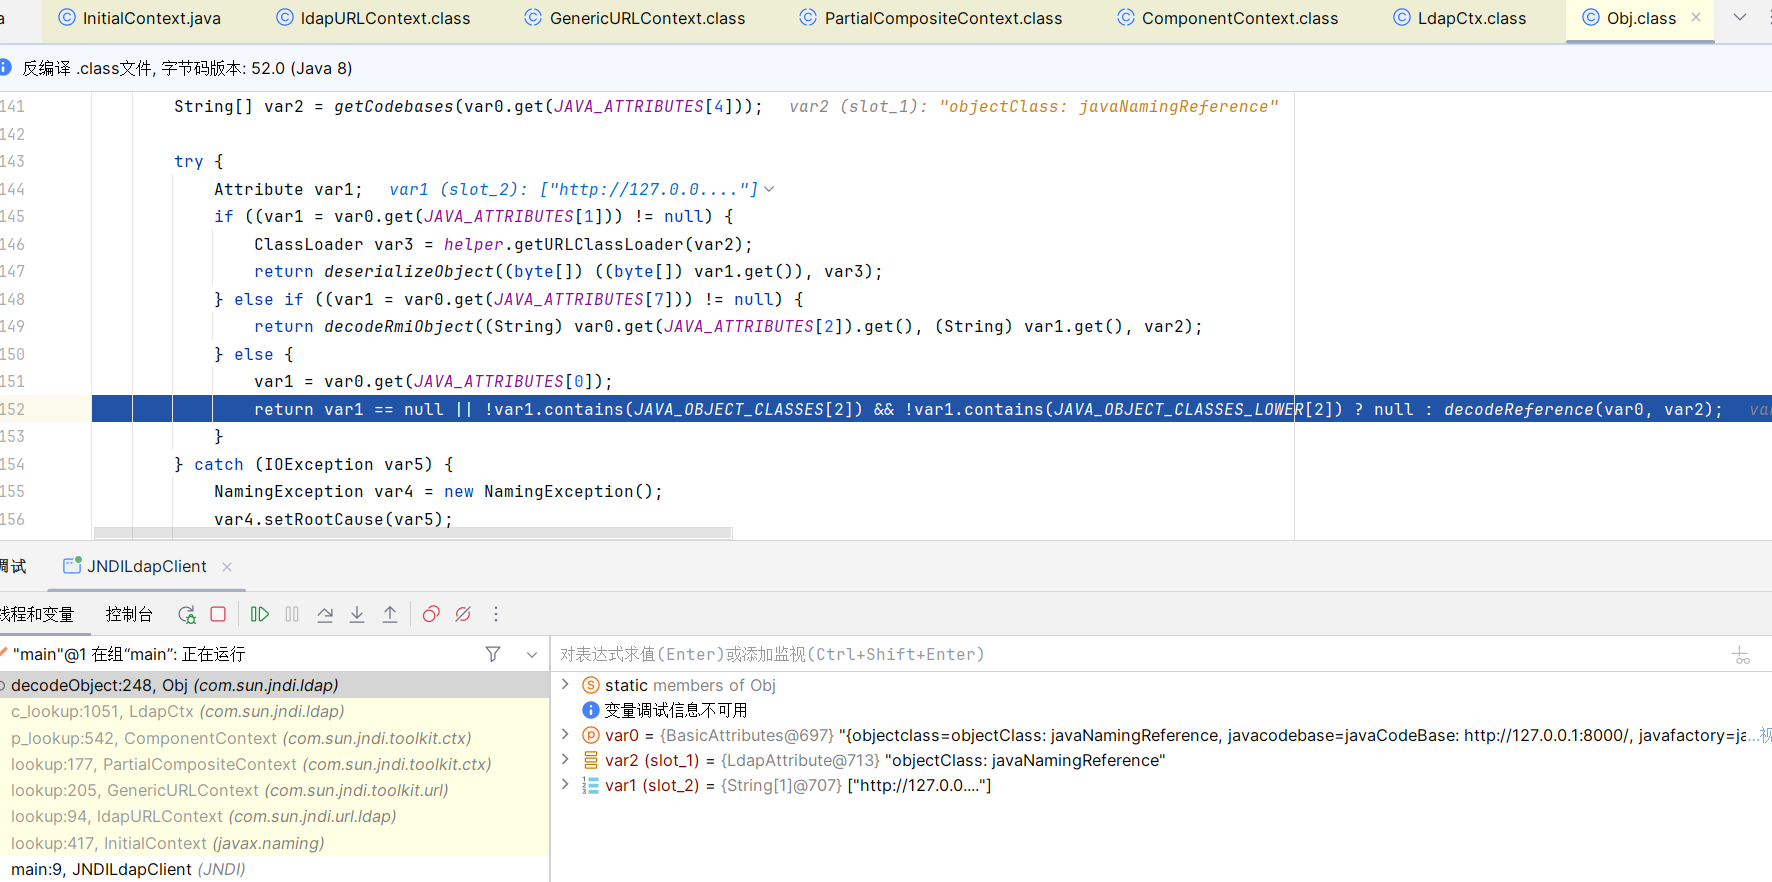
Task: Click the Obj.class tab class icon
Action: pos(1591,17)
